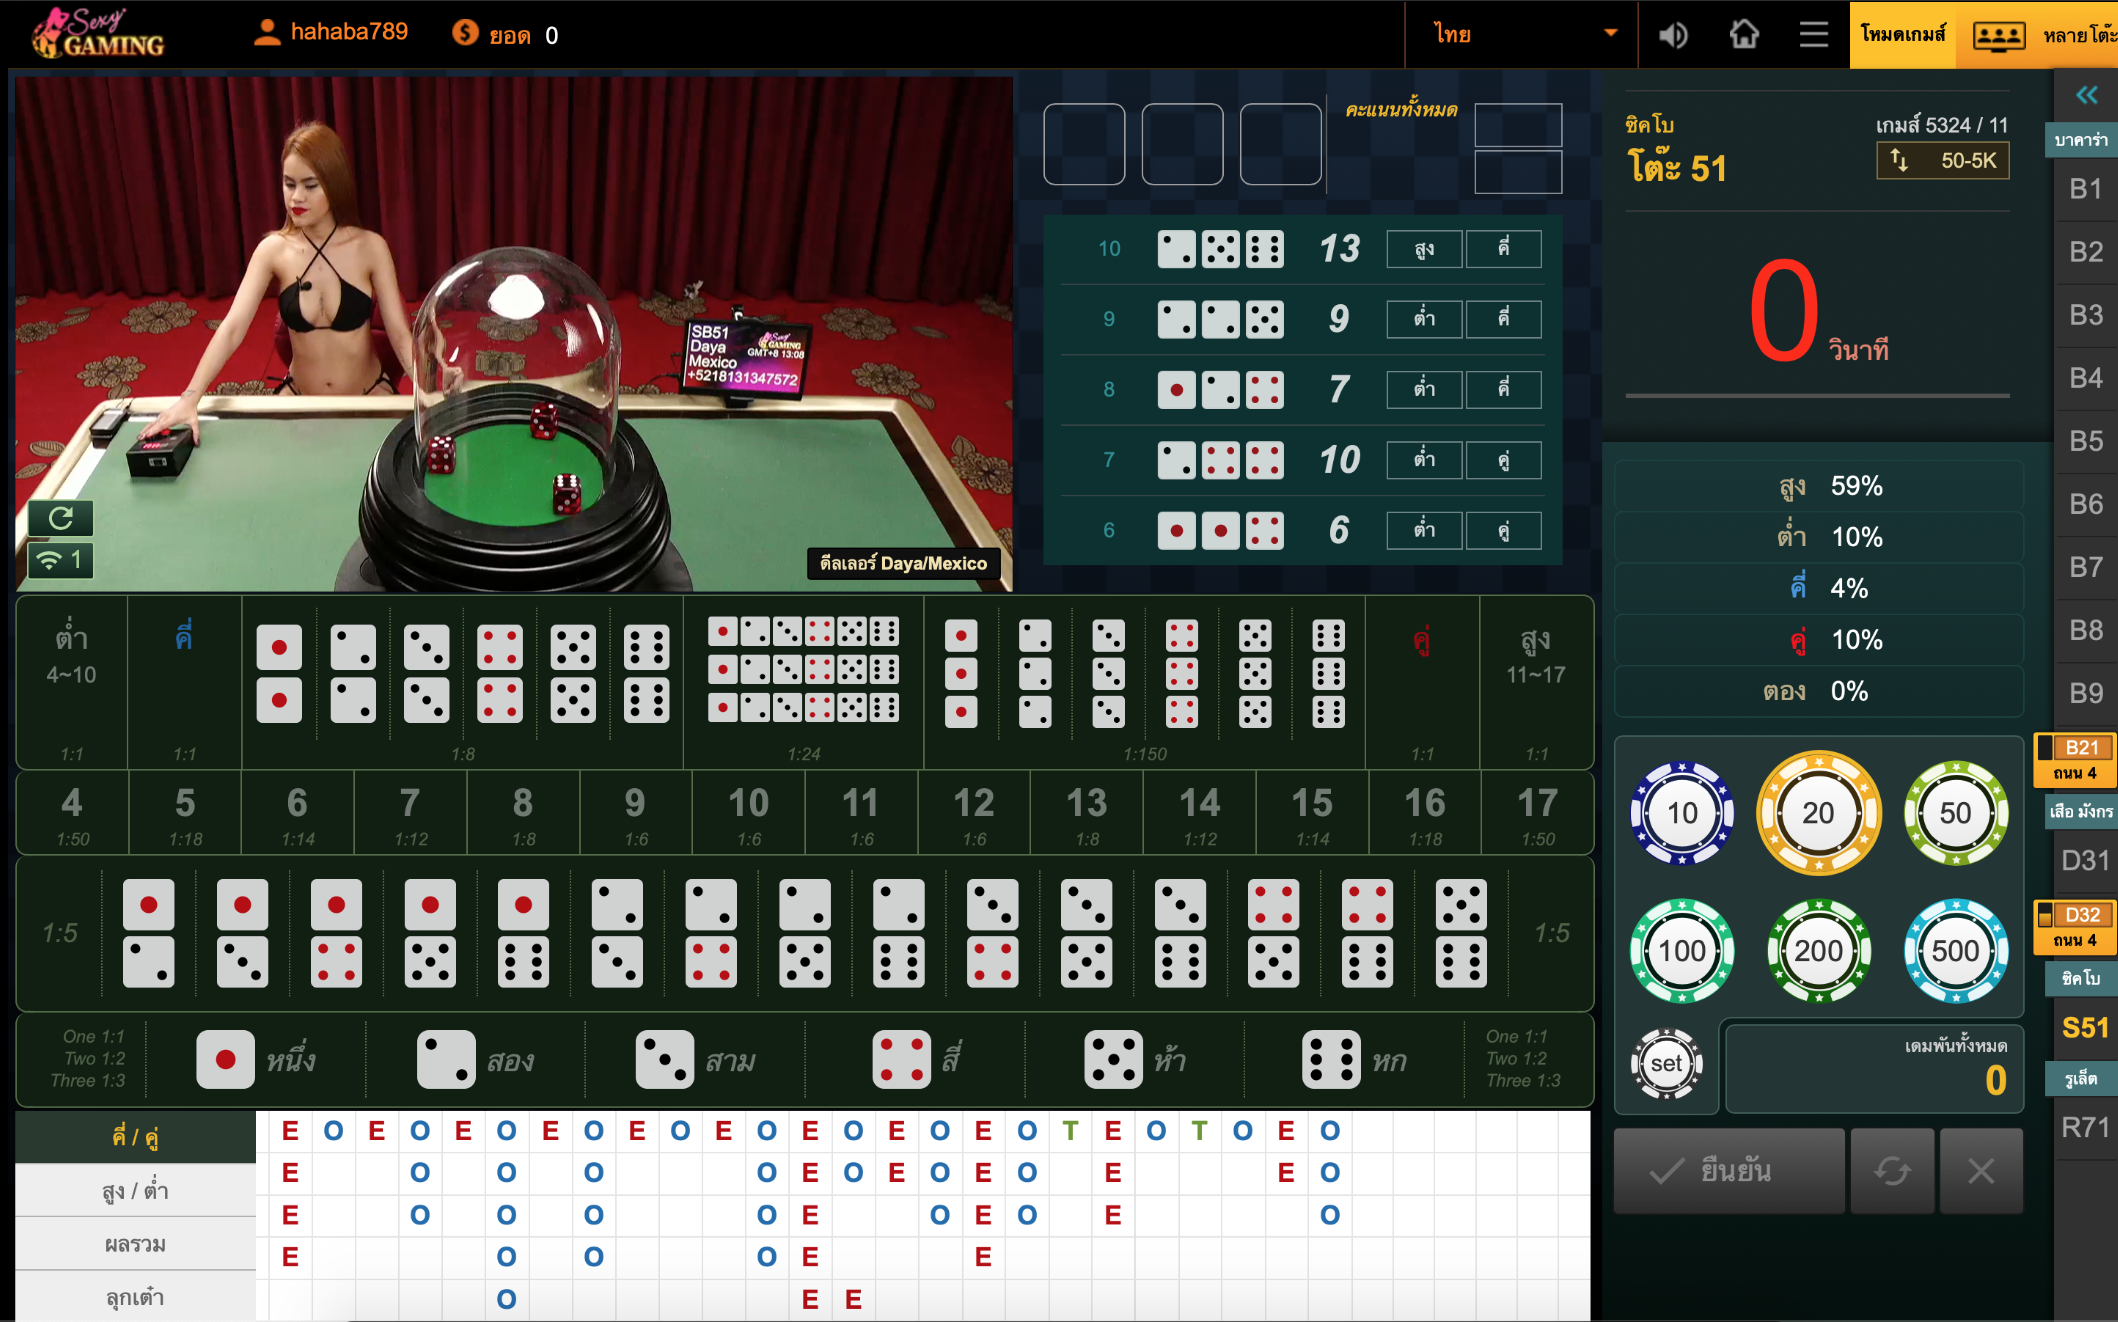Pick the 20 value chip
The image size is (2118, 1322).
pos(1818,813)
